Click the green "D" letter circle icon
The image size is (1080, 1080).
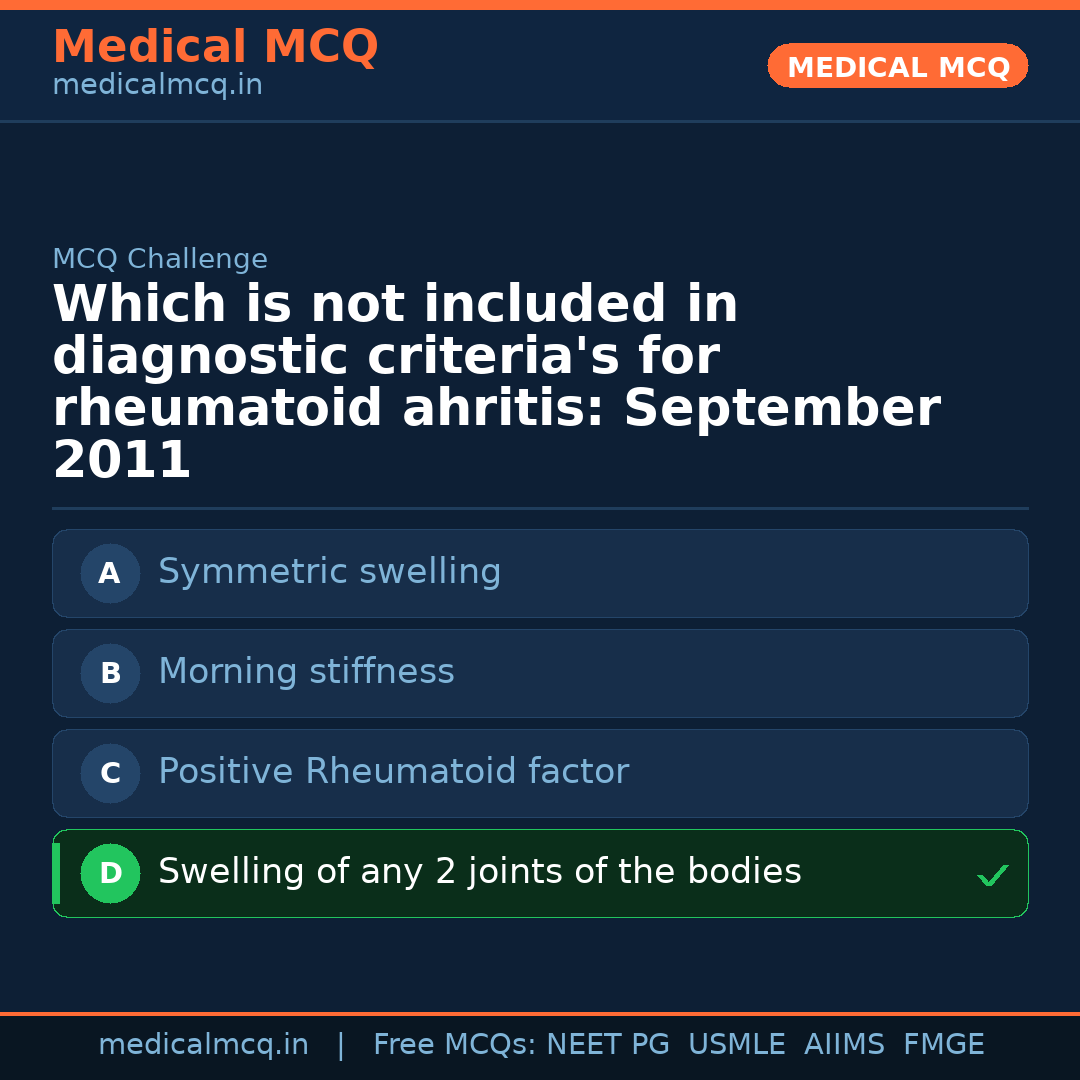[110, 874]
